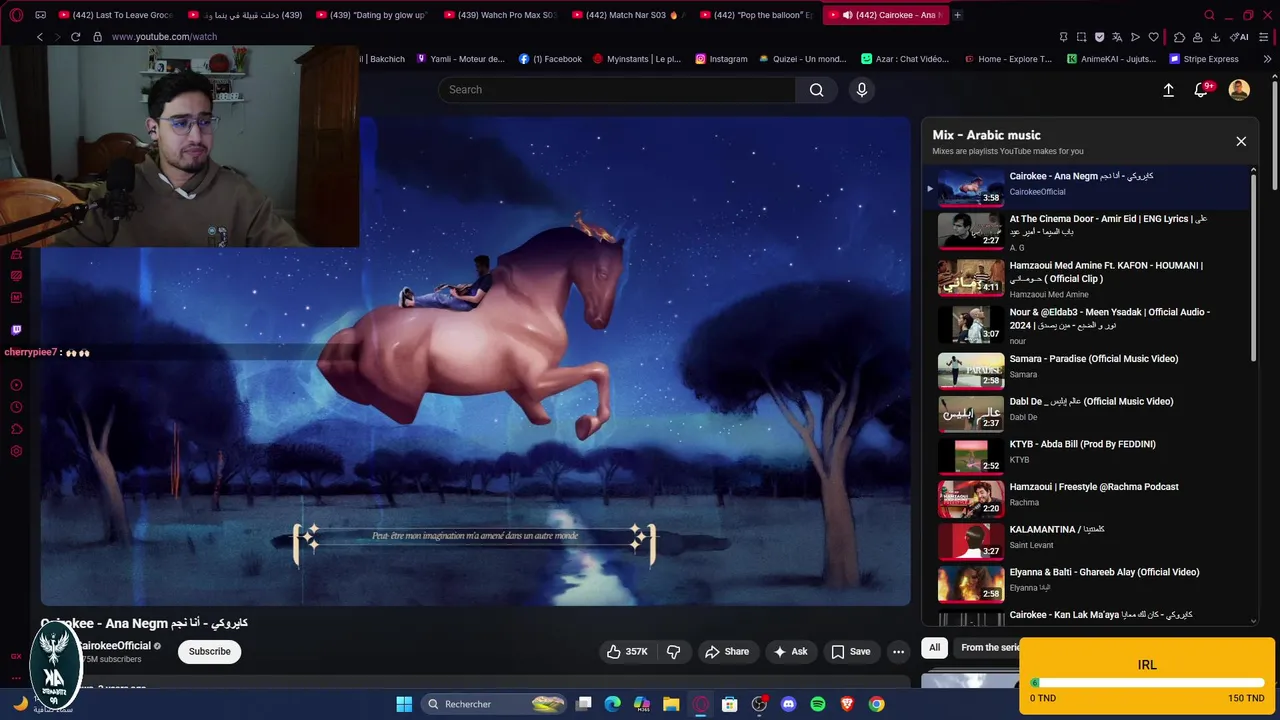1280x720 pixels.
Task: Go forward in browser history
Action: click(56, 37)
